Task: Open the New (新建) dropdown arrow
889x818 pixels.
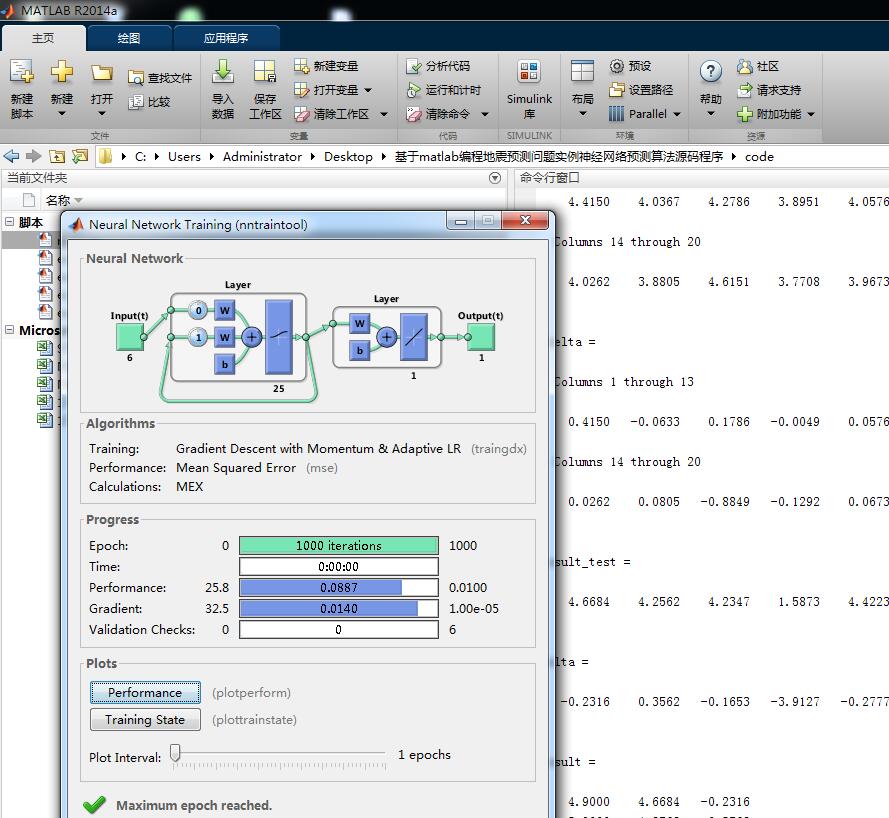Action: (x=61, y=114)
